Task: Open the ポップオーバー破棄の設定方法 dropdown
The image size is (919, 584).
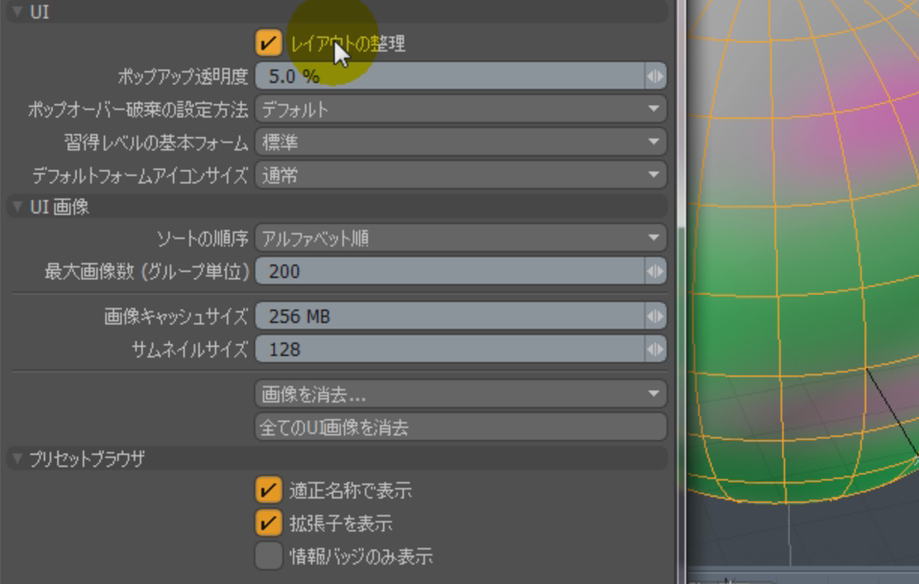Action: click(460, 109)
